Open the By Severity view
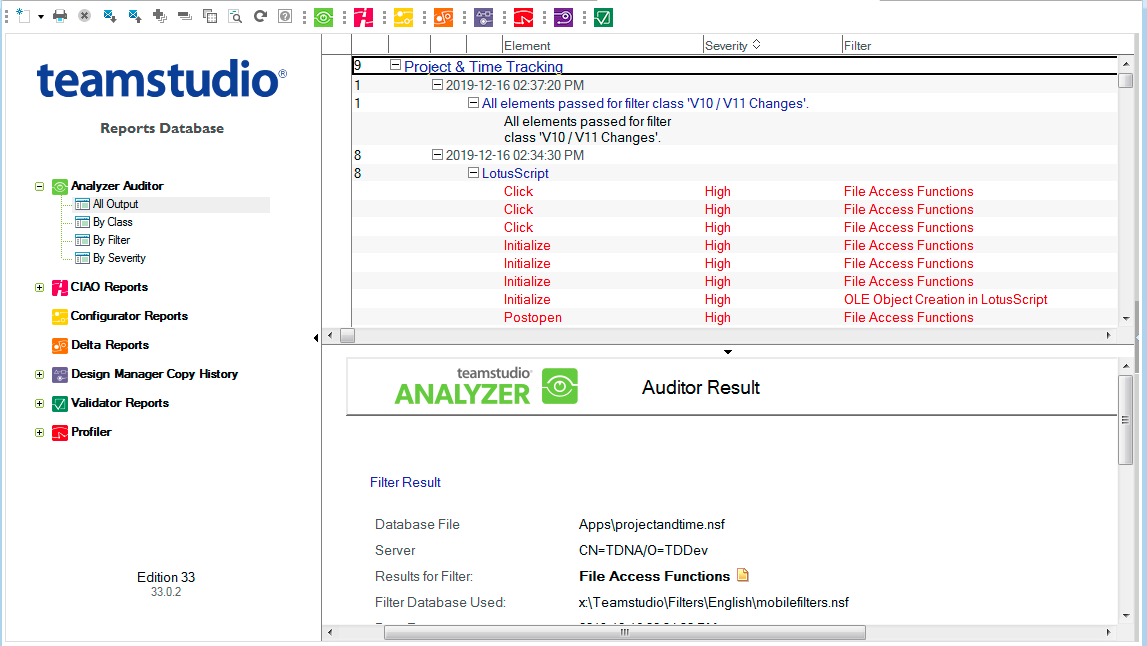This screenshot has width=1147, height=646. pos(119,258)
